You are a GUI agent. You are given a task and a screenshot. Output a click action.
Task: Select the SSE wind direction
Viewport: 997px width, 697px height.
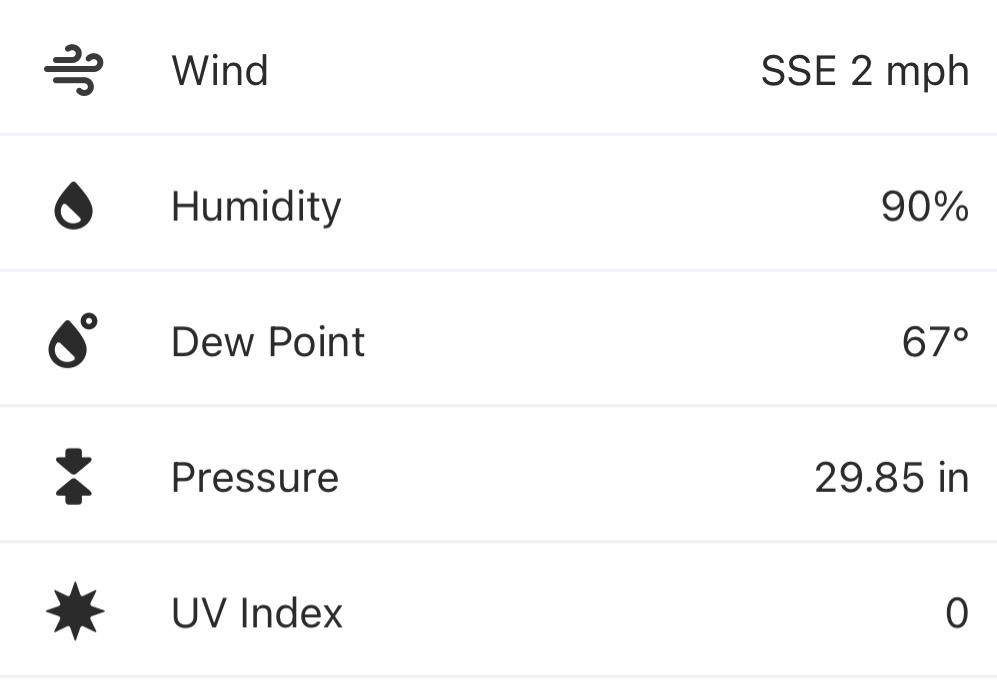click(798, 72)
